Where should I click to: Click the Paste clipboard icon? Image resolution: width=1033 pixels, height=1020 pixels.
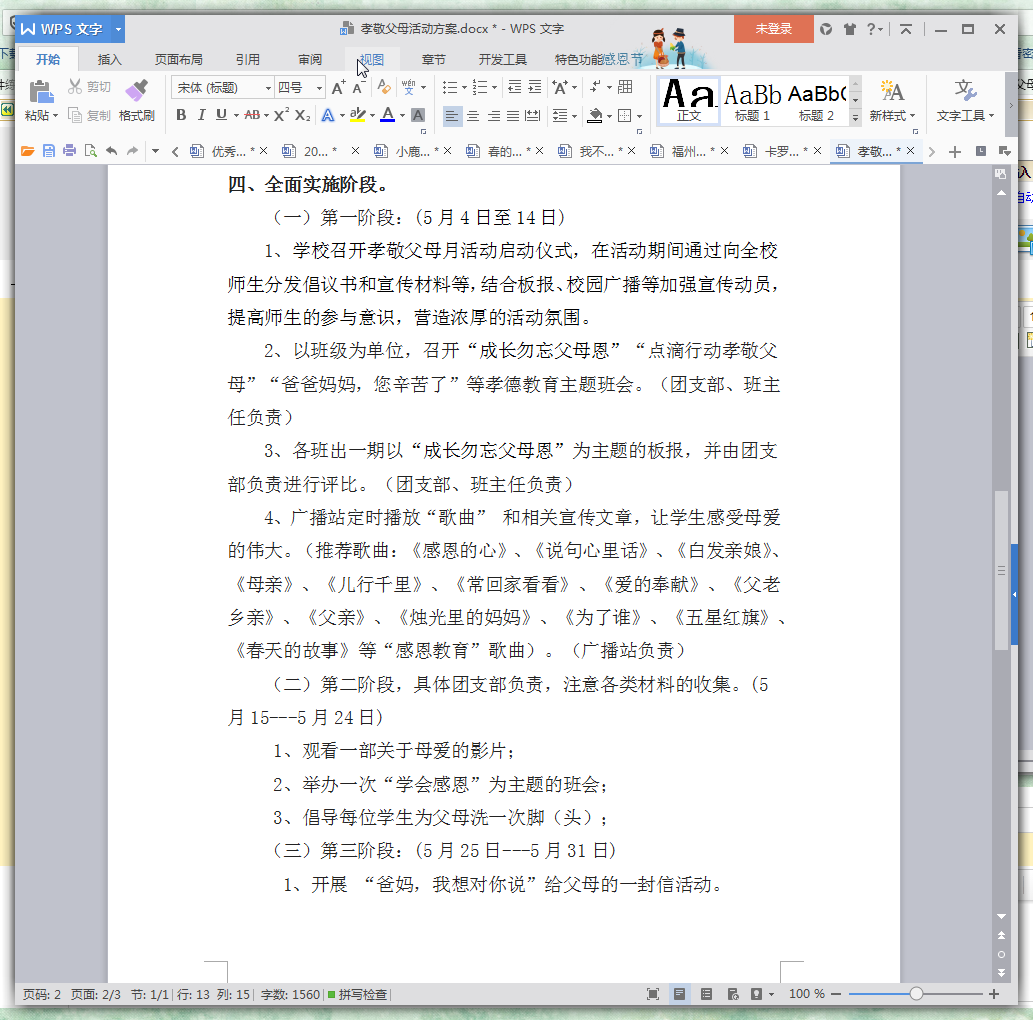41,91
